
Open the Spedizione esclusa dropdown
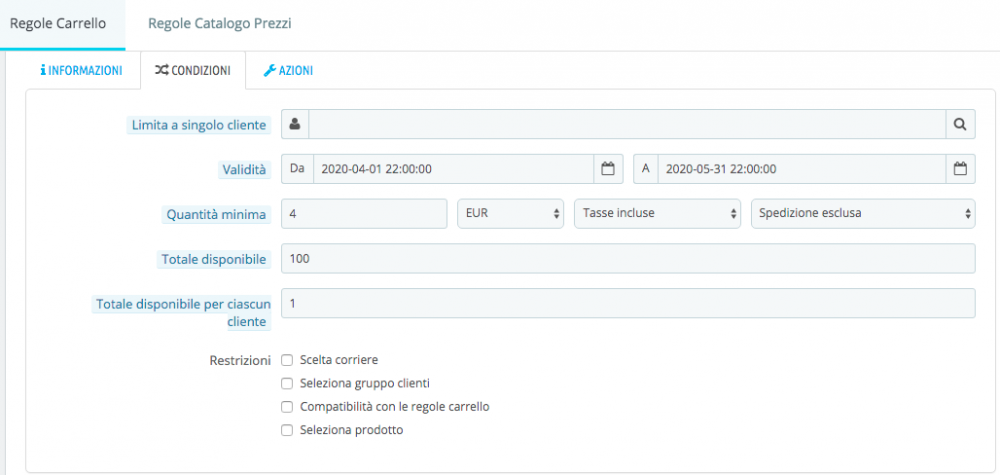click(864, 214)
